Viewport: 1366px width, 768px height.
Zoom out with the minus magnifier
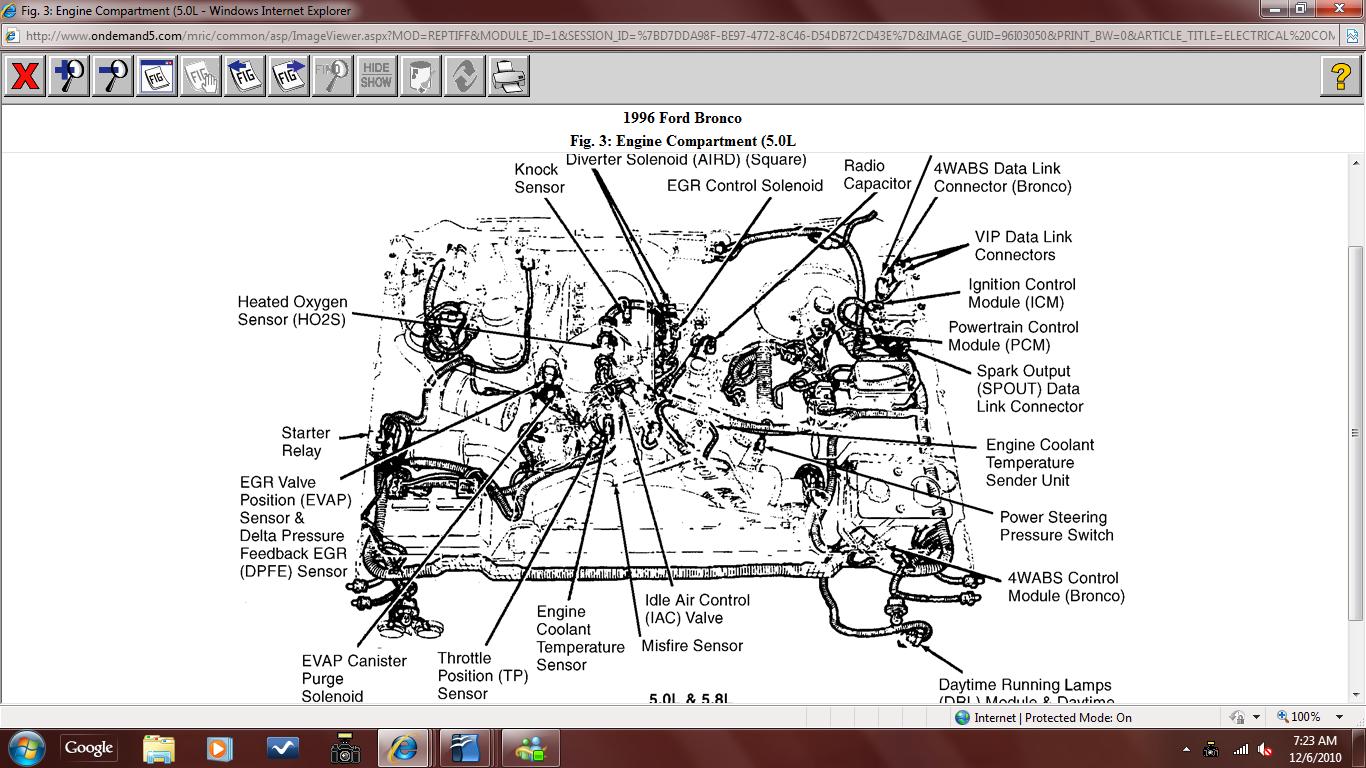113,76
